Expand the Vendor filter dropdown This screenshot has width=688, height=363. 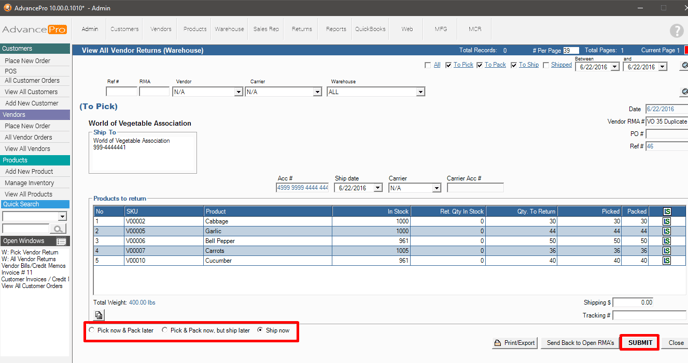(x=238, y=92)
